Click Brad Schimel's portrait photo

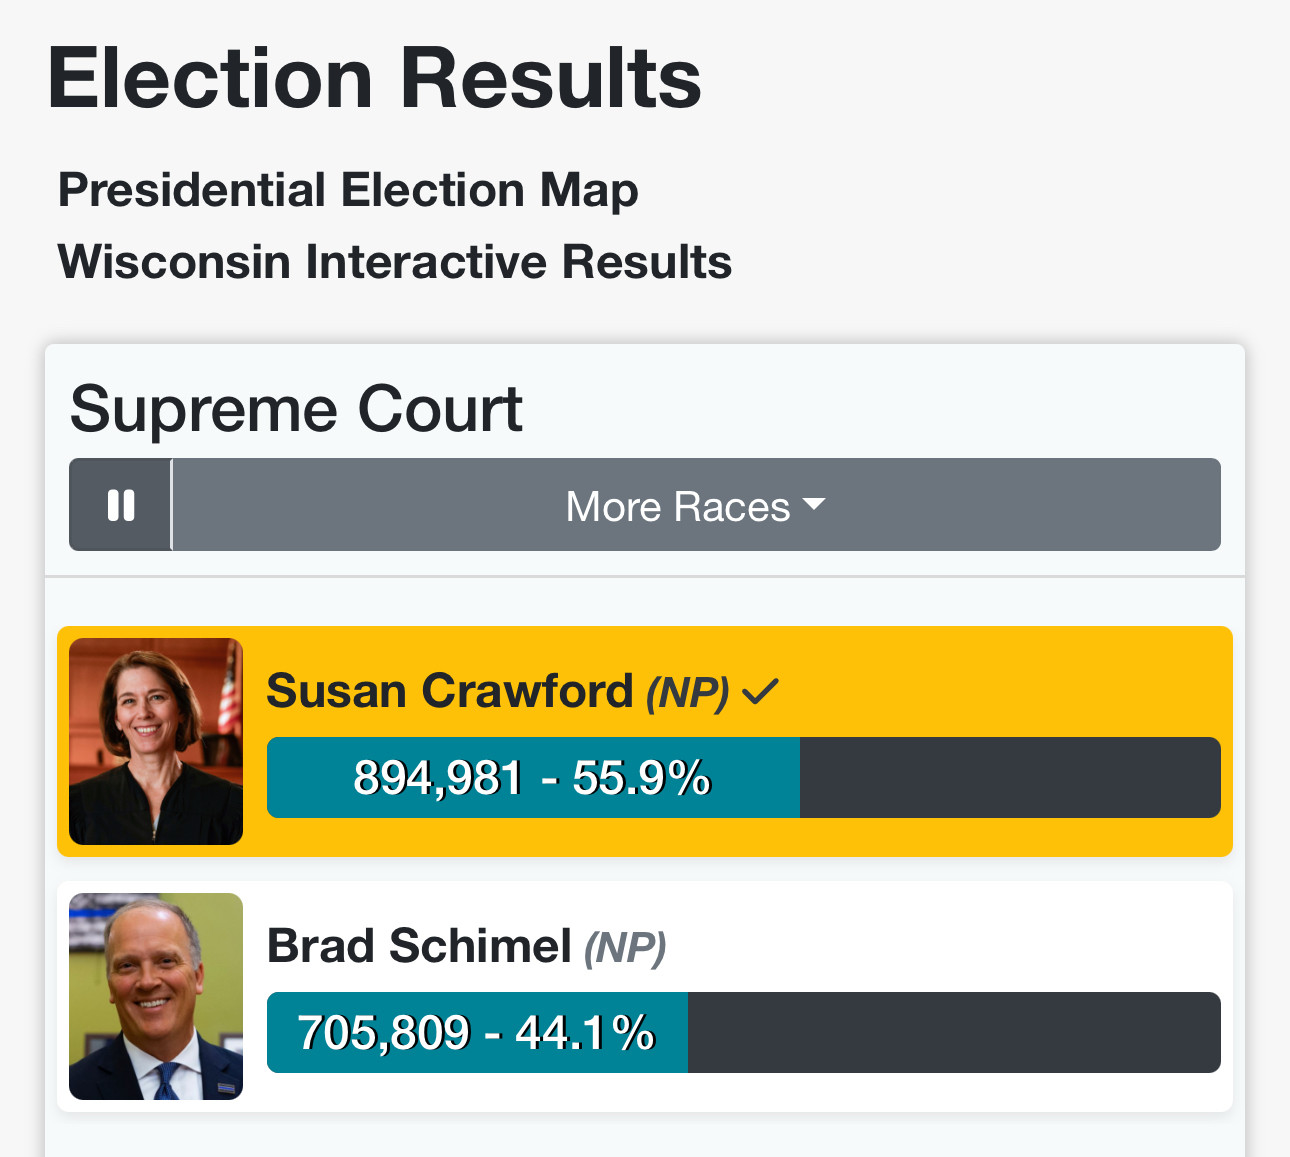pos(156,996)
